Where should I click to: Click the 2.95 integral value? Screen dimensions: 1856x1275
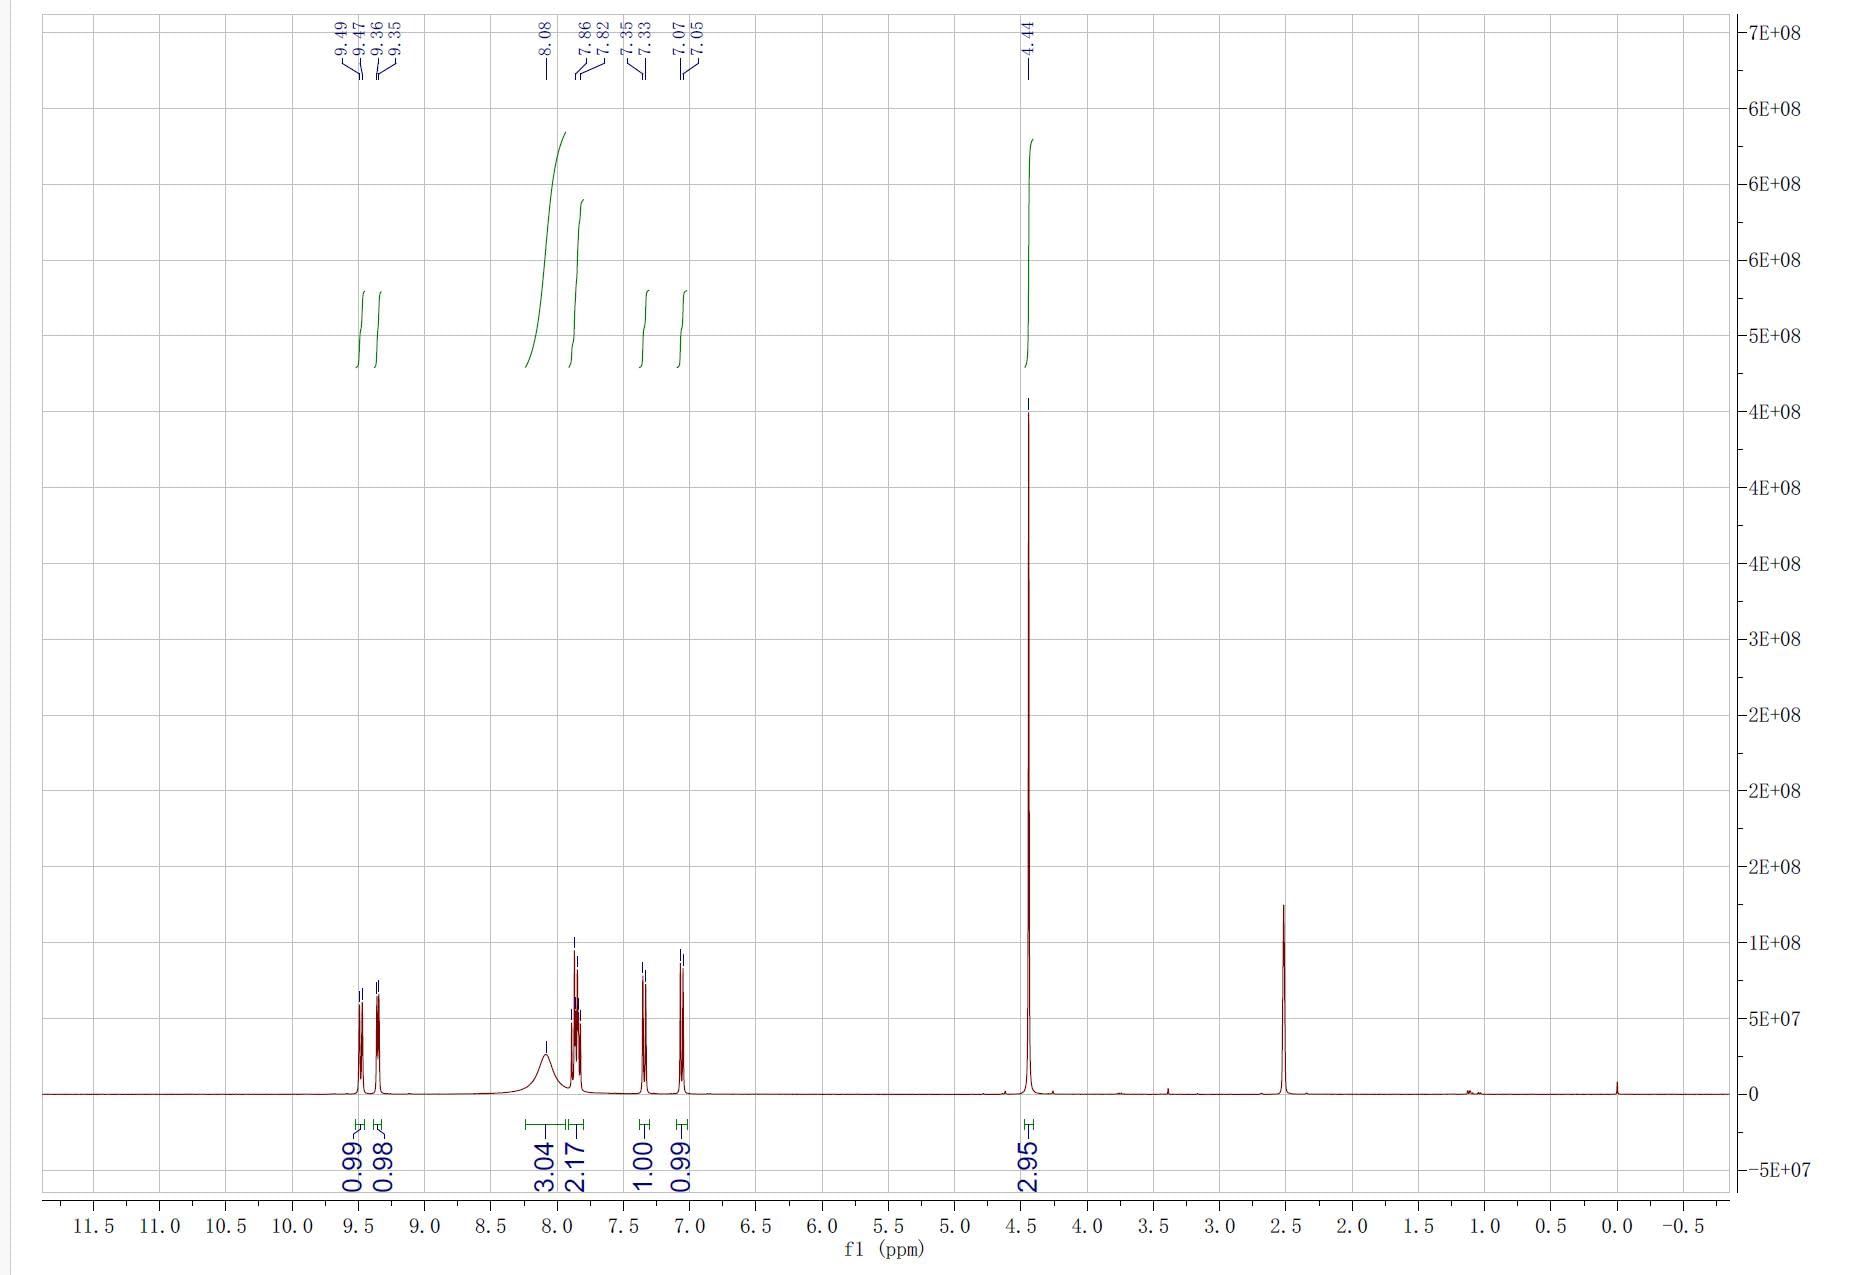(x=1028, y=1167)
